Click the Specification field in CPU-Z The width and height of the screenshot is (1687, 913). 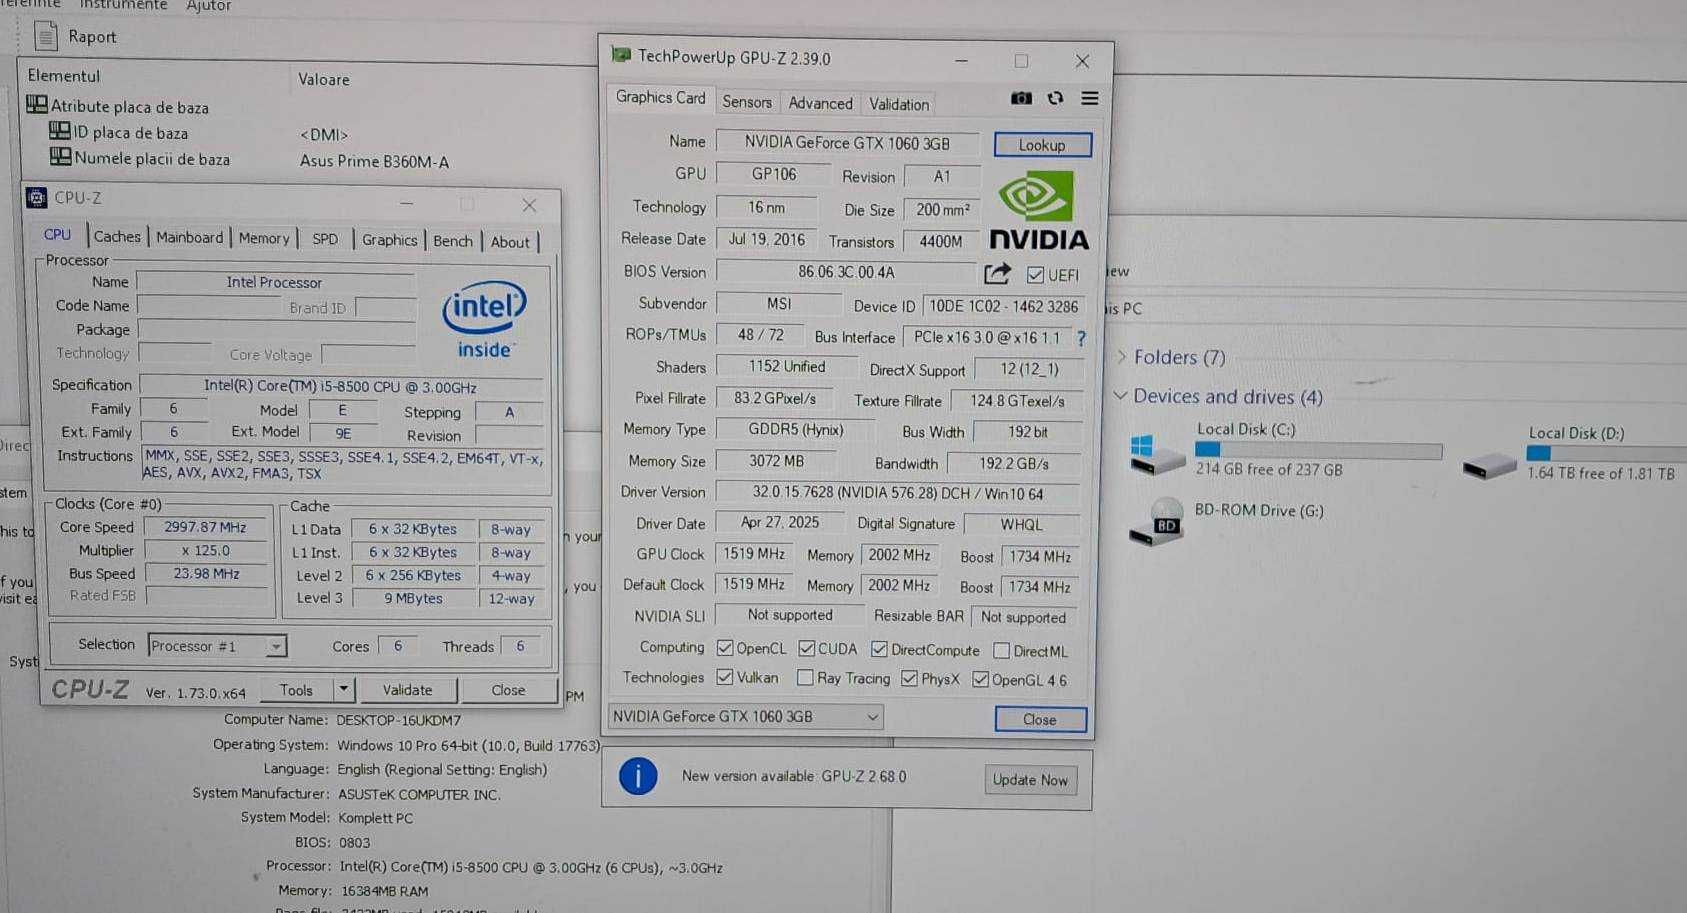click(x=340, y=387)
